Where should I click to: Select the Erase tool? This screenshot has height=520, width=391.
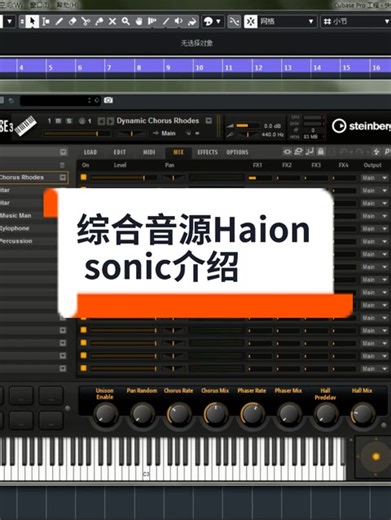pyautogui.click(x=73, y=21)
